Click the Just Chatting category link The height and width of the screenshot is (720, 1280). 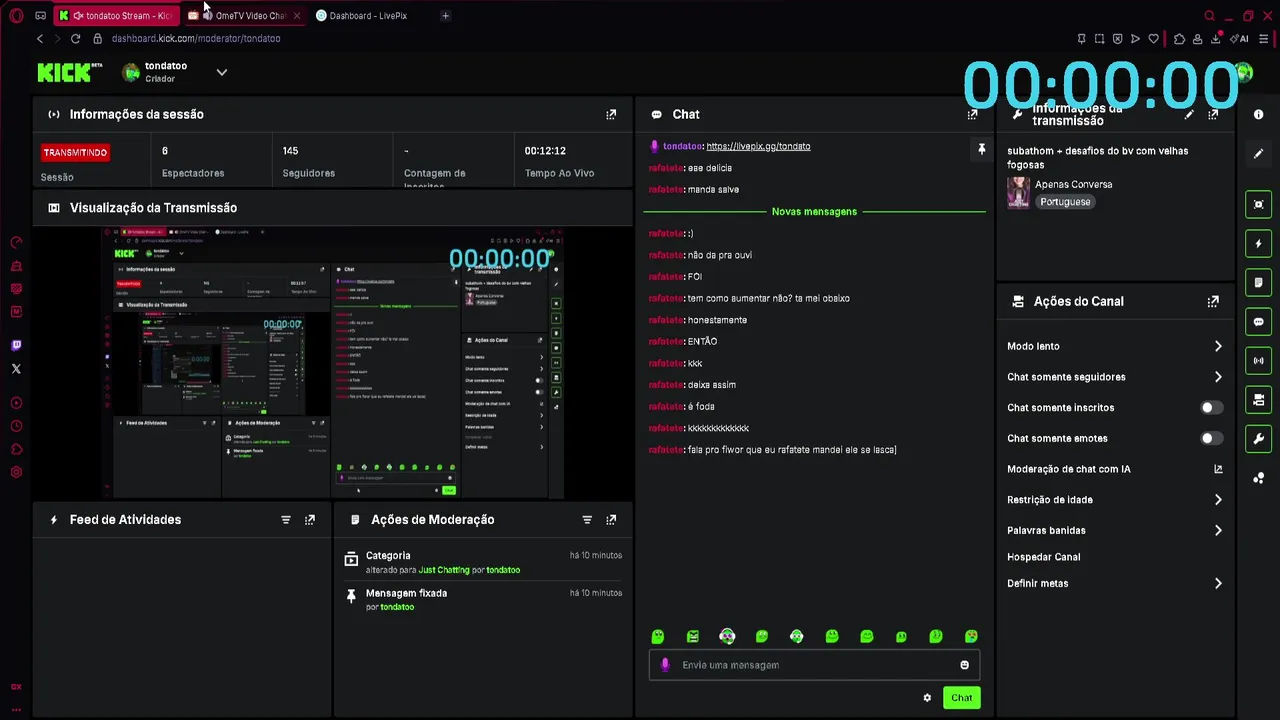pyautogui.click(x=444, y=570)
